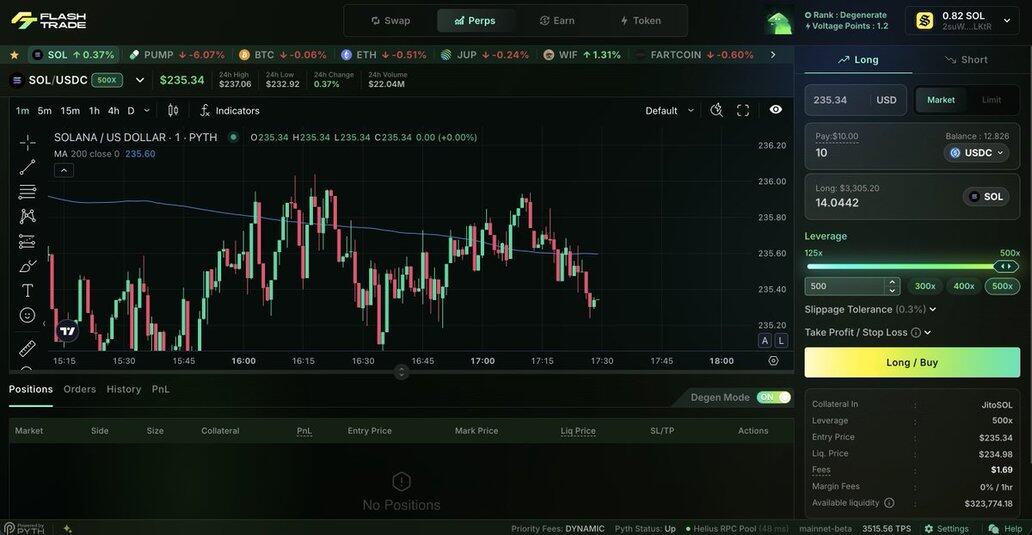Select the trend line drawing tool
The image size is (1032, 535).
click(28, 167)
